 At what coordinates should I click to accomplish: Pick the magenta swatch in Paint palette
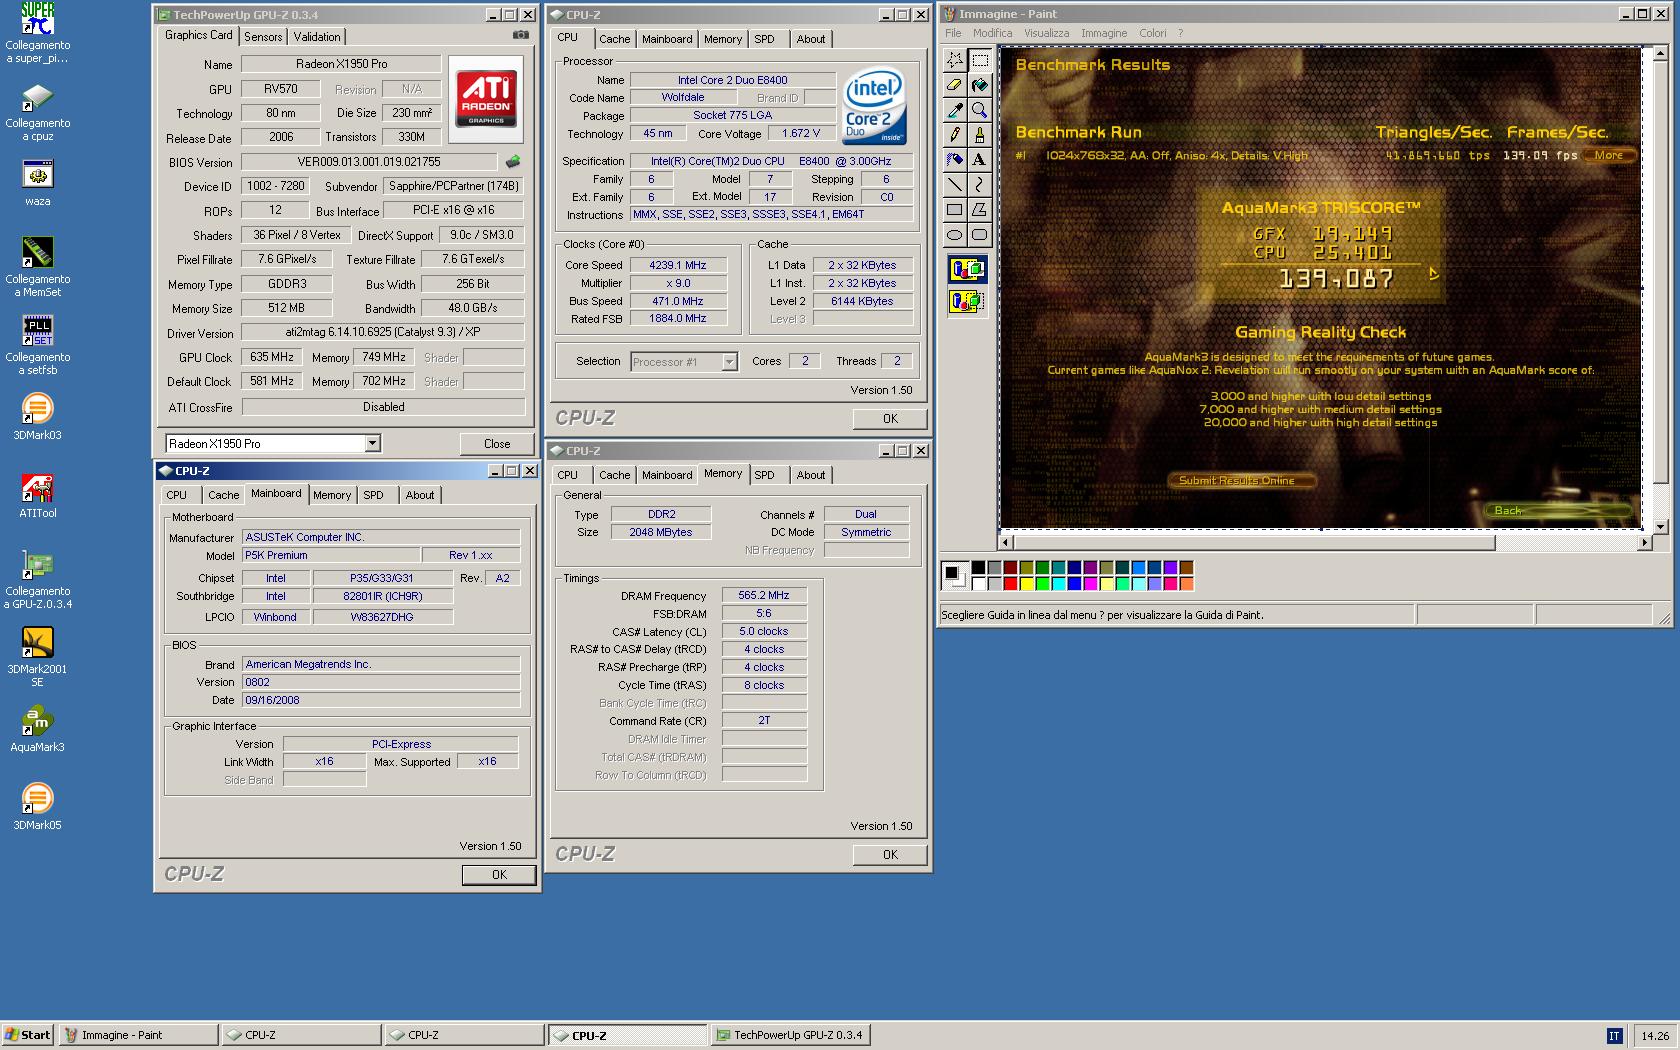1090,584
